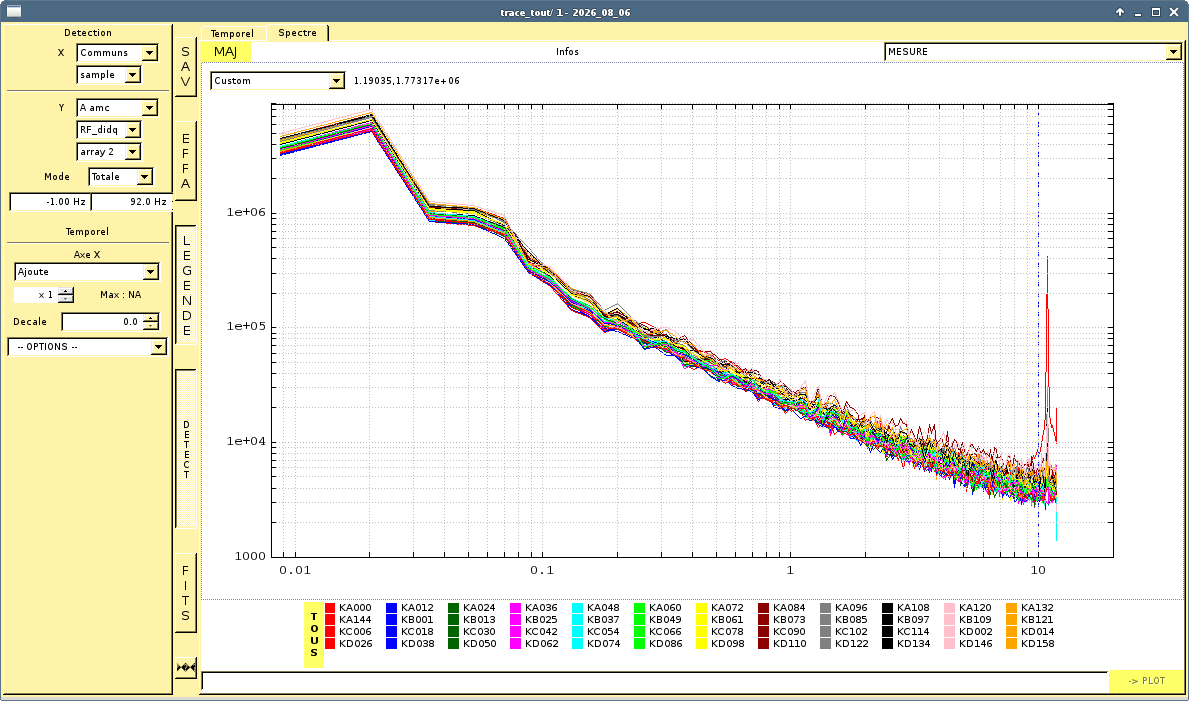Click the yellow TOUS select-all button
The height and width of the screenshot is (701, 1189).
314,635
